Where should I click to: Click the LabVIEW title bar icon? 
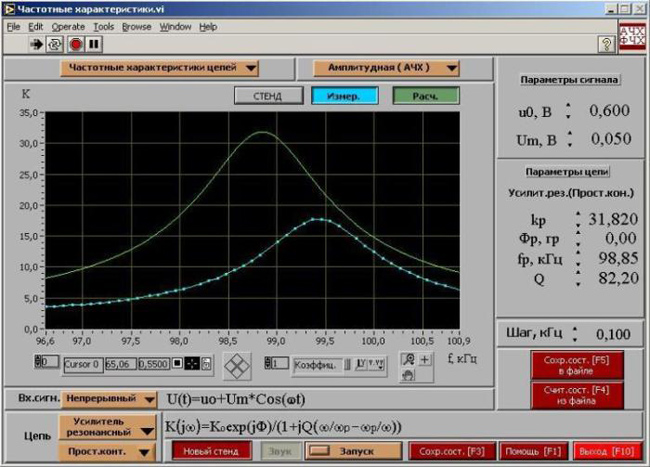point(8,9)
